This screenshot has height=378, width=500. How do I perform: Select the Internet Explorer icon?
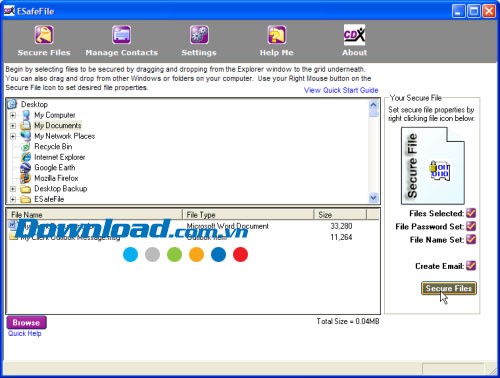tap(26, 157)
